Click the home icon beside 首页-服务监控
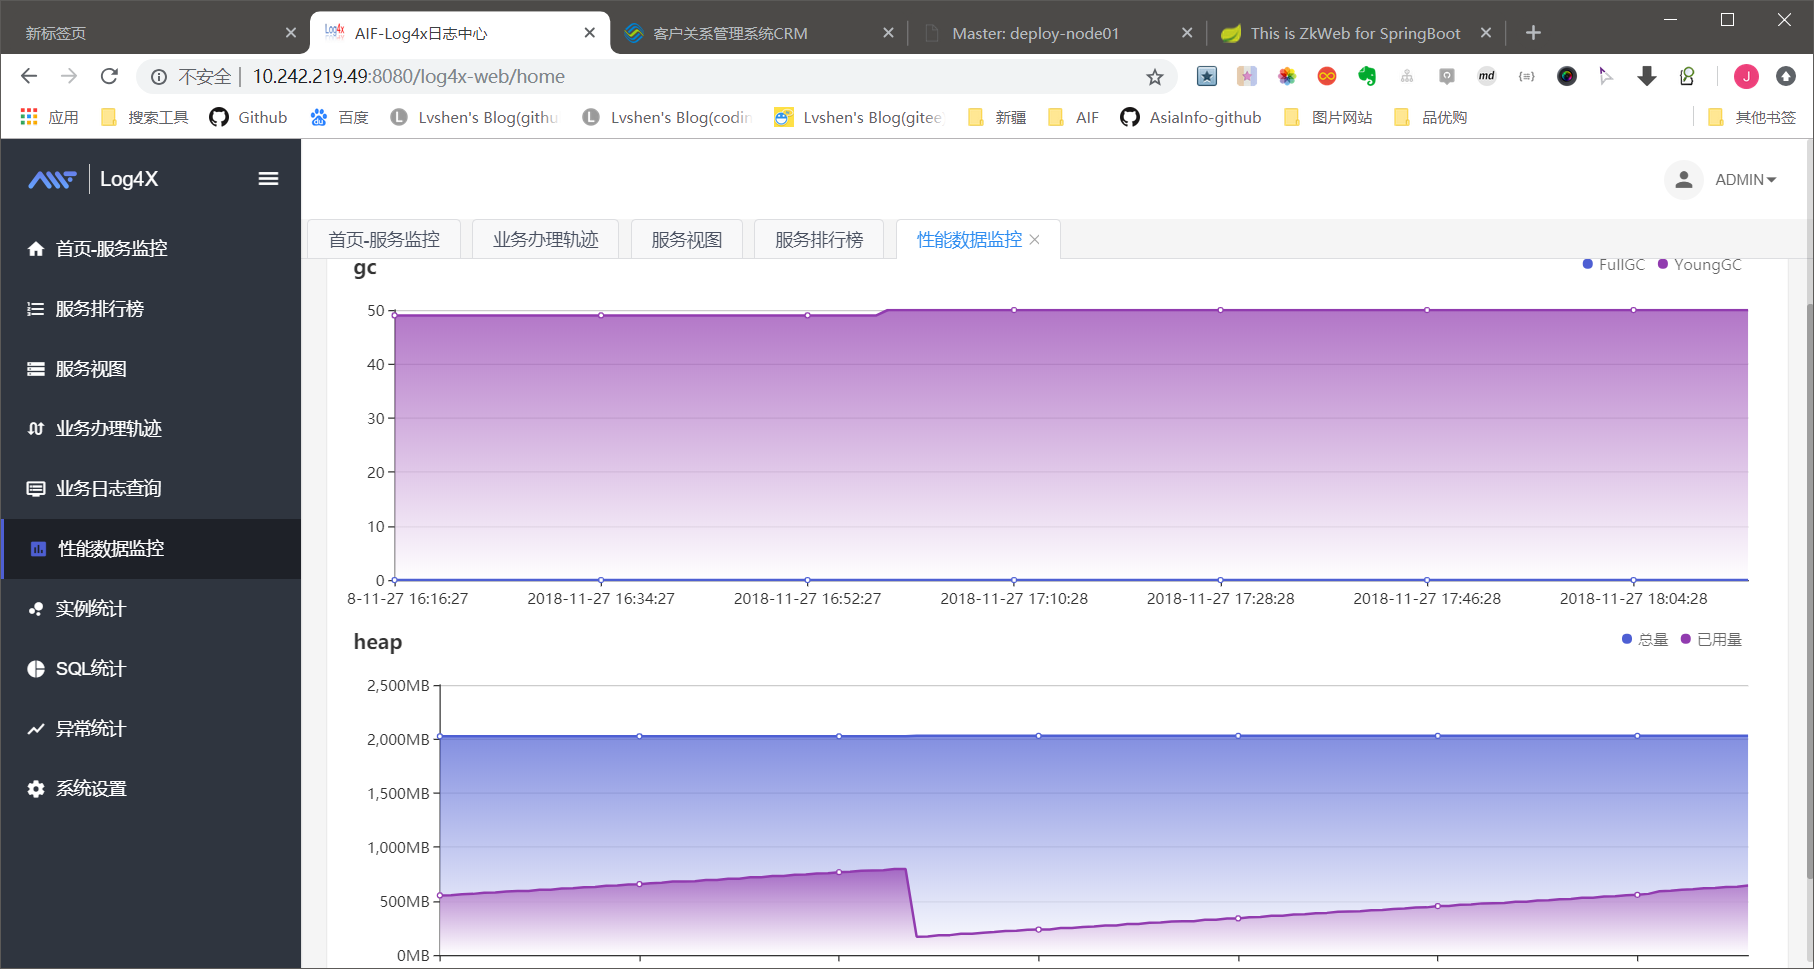The height and width of the screenshot is (969, 1814). click(36, 249)
